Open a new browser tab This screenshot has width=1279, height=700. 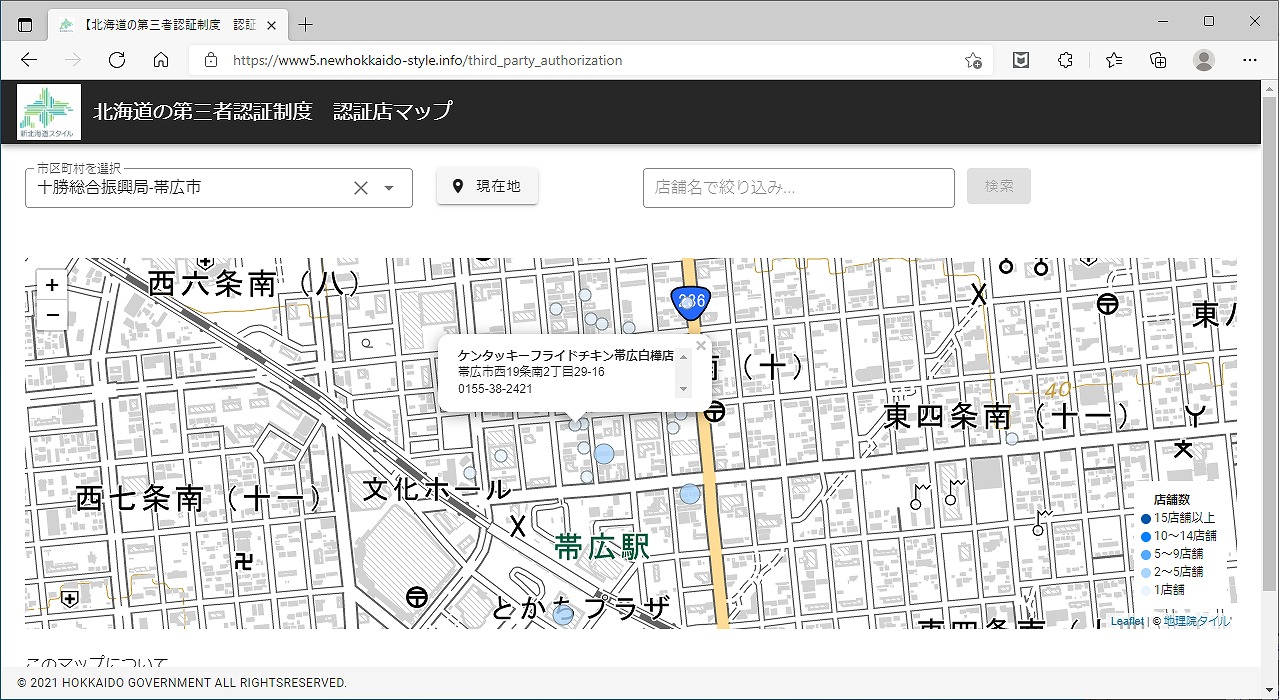(x=306, y=24)
